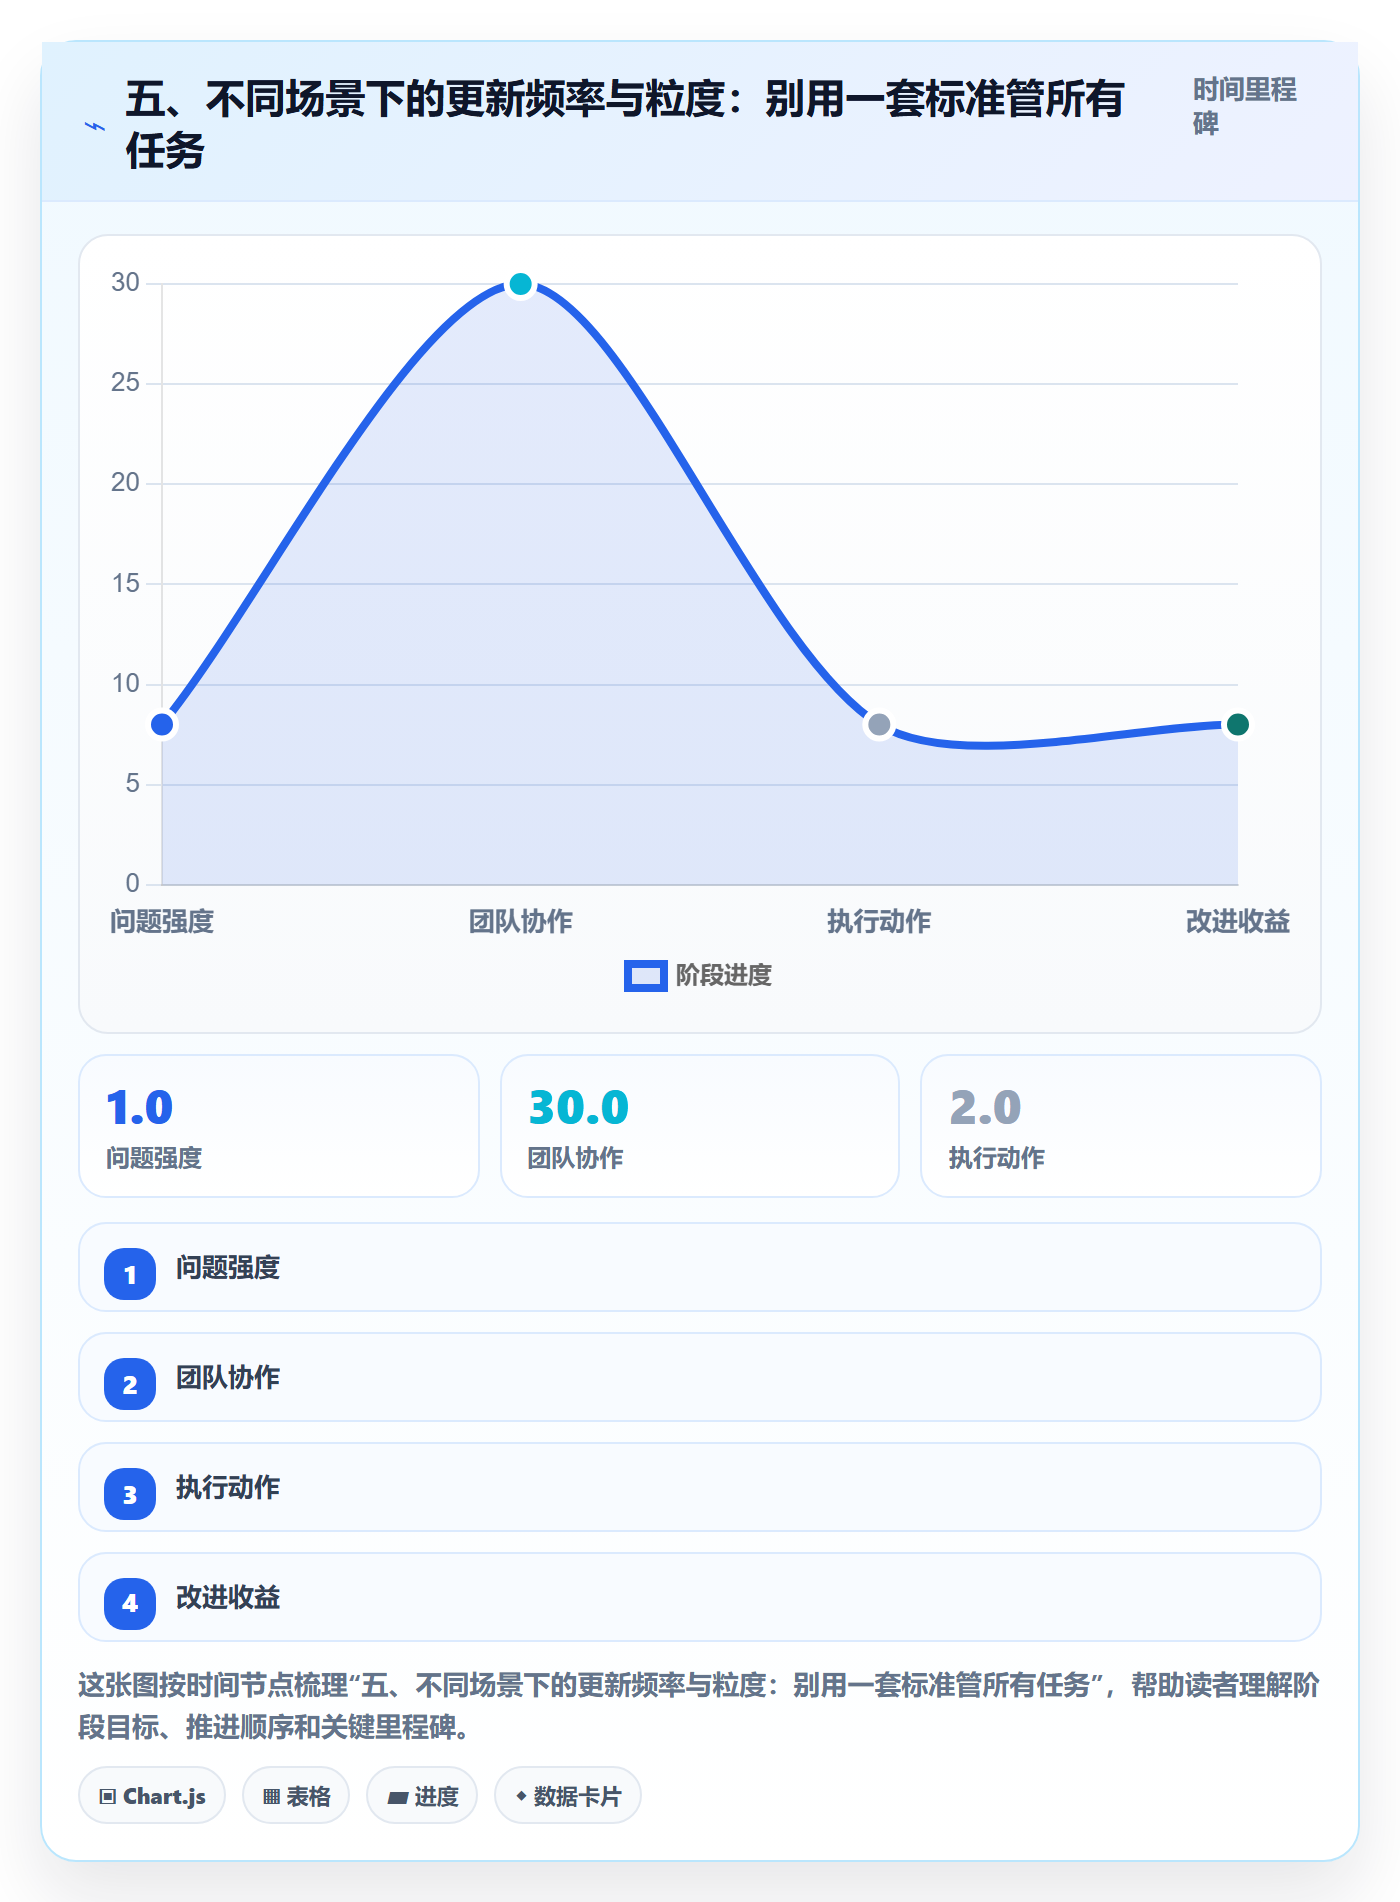Toggle the 阶段进度 legend color box
Image resolution: width=1400 pixels, height=1902 pixels.
[x=645, y=976]
